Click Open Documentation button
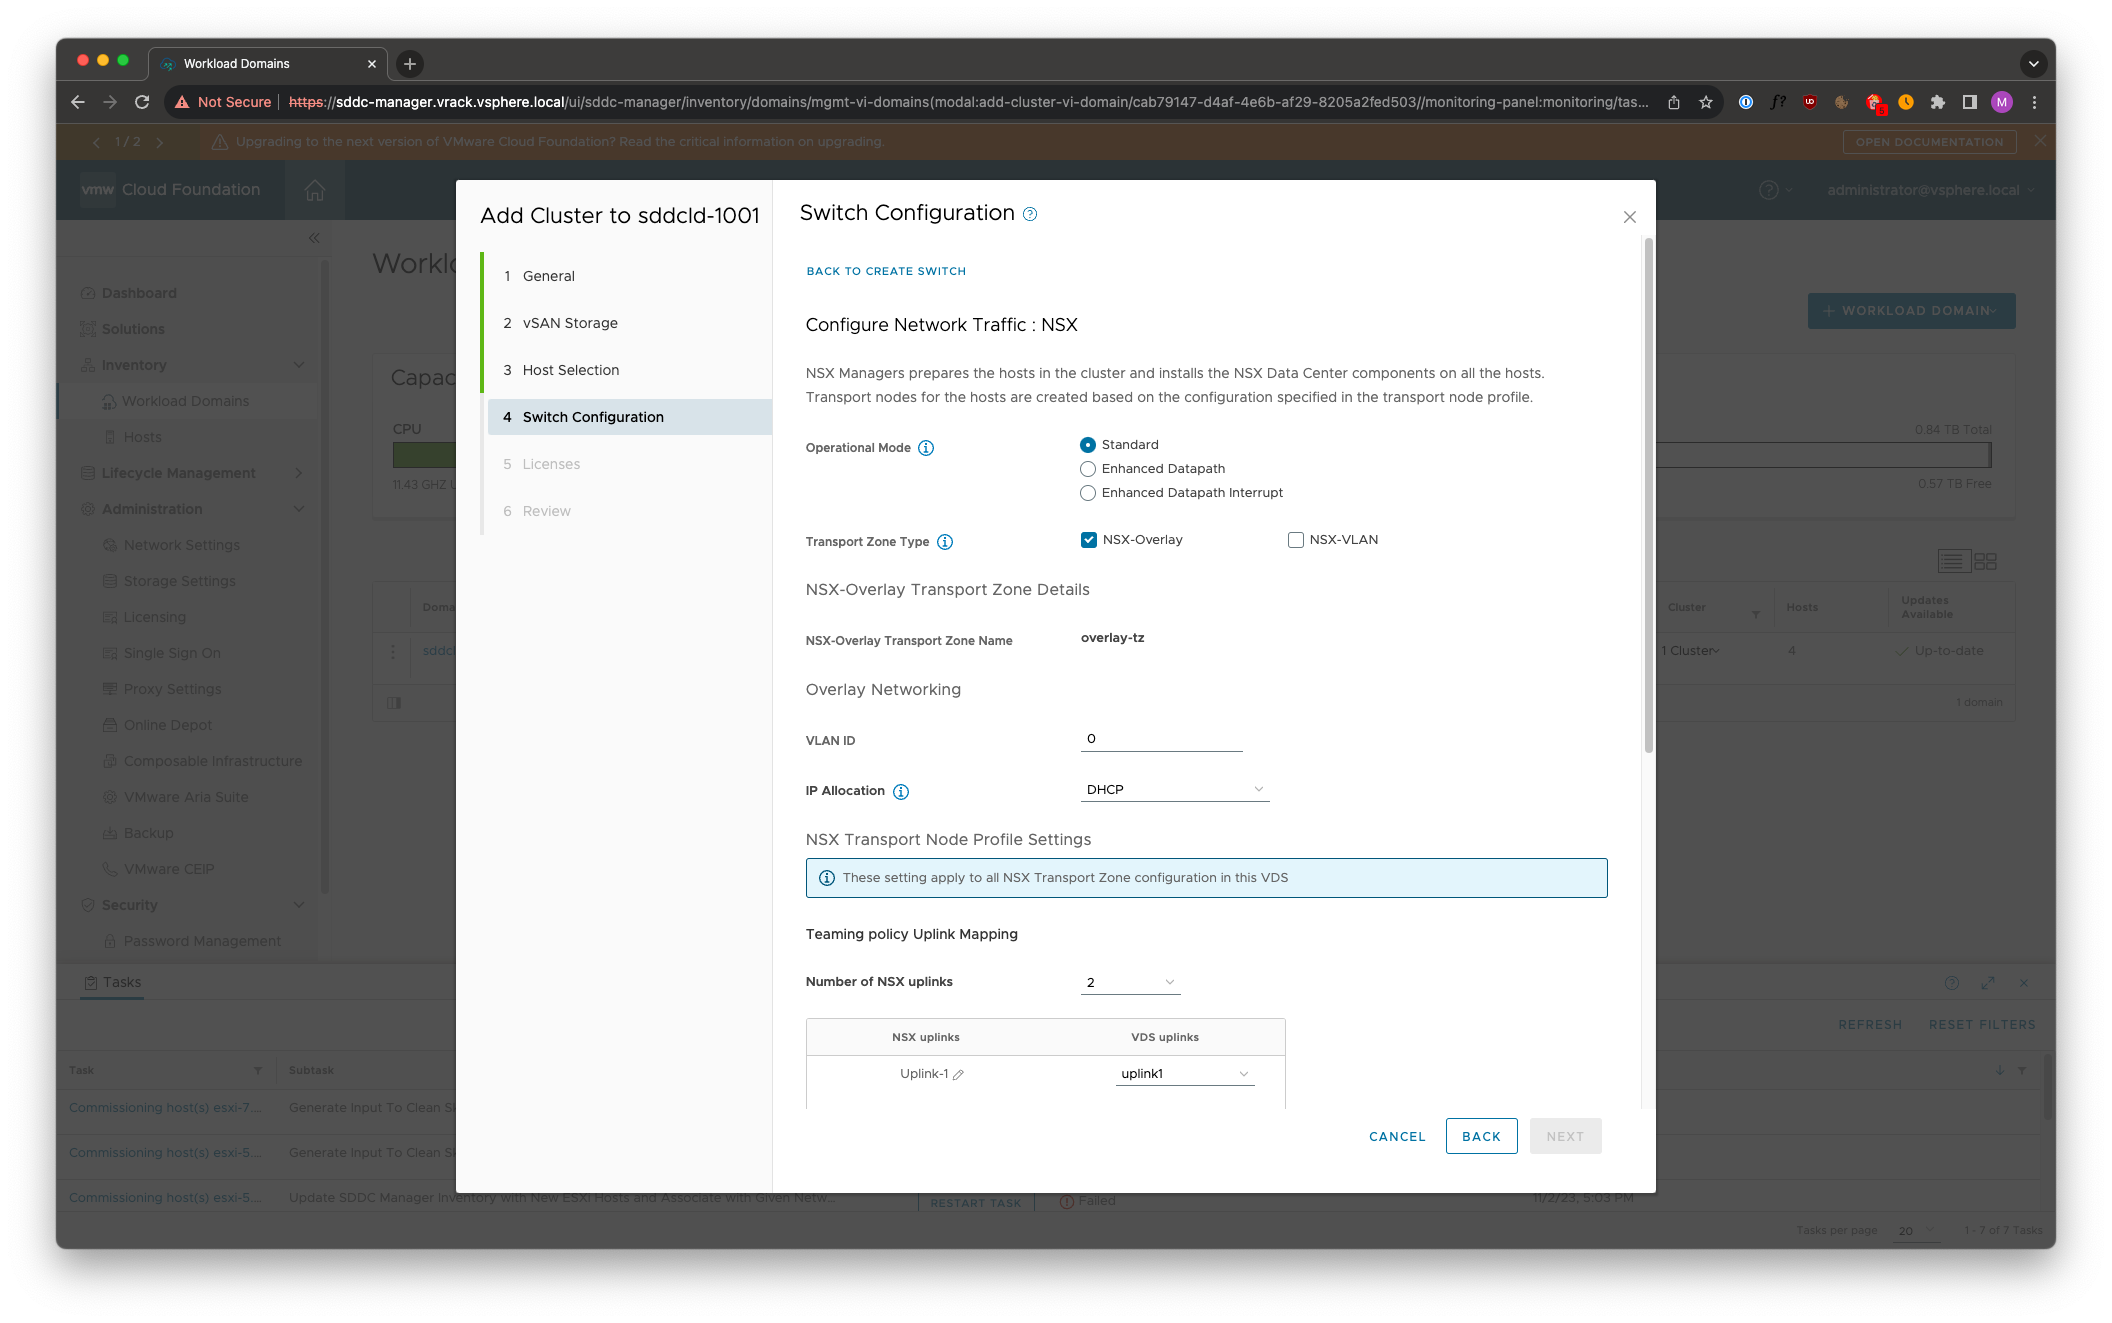The width and height of the screenshot is (2112, 1323). 1929,142
